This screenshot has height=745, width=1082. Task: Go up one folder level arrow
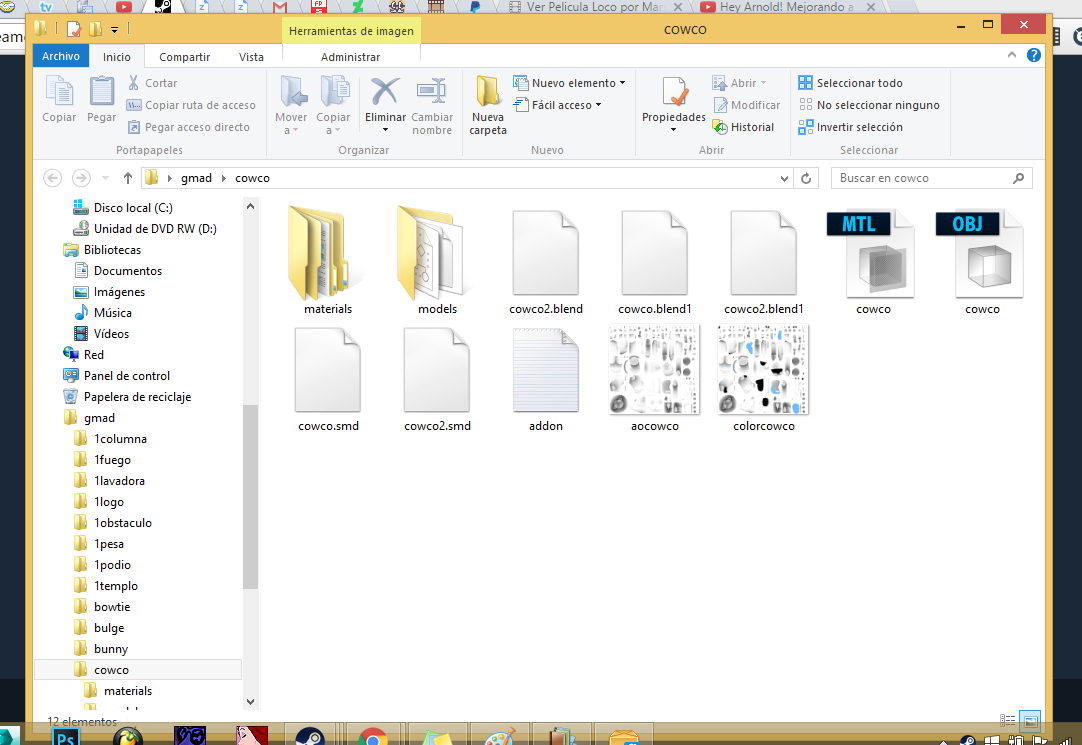tap(128, 178)
